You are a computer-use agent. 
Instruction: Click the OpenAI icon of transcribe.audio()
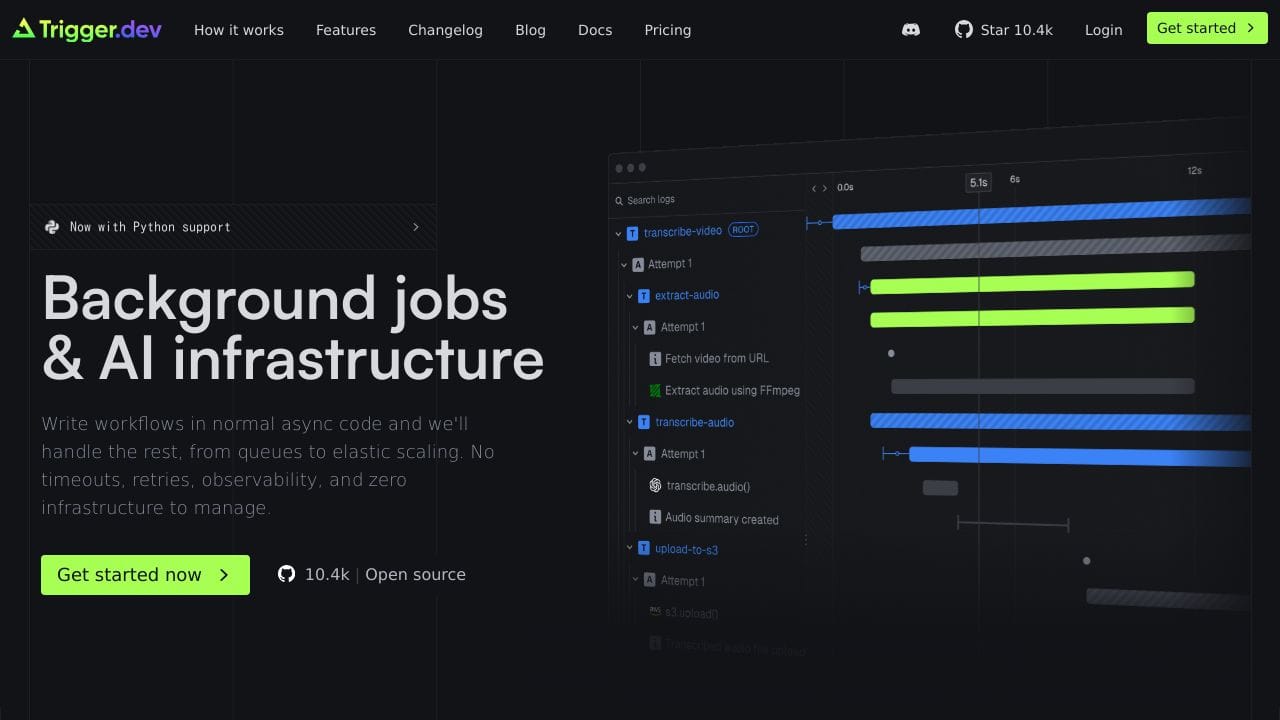(x=655, y=485)
